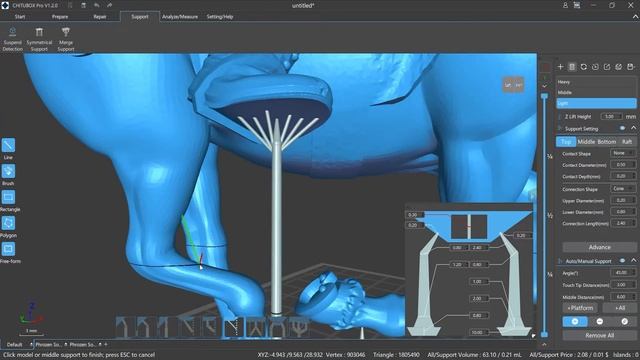Screen dimensions: 640x360
Task: Click the chevron below the layer slider
Action: (544, 345)
